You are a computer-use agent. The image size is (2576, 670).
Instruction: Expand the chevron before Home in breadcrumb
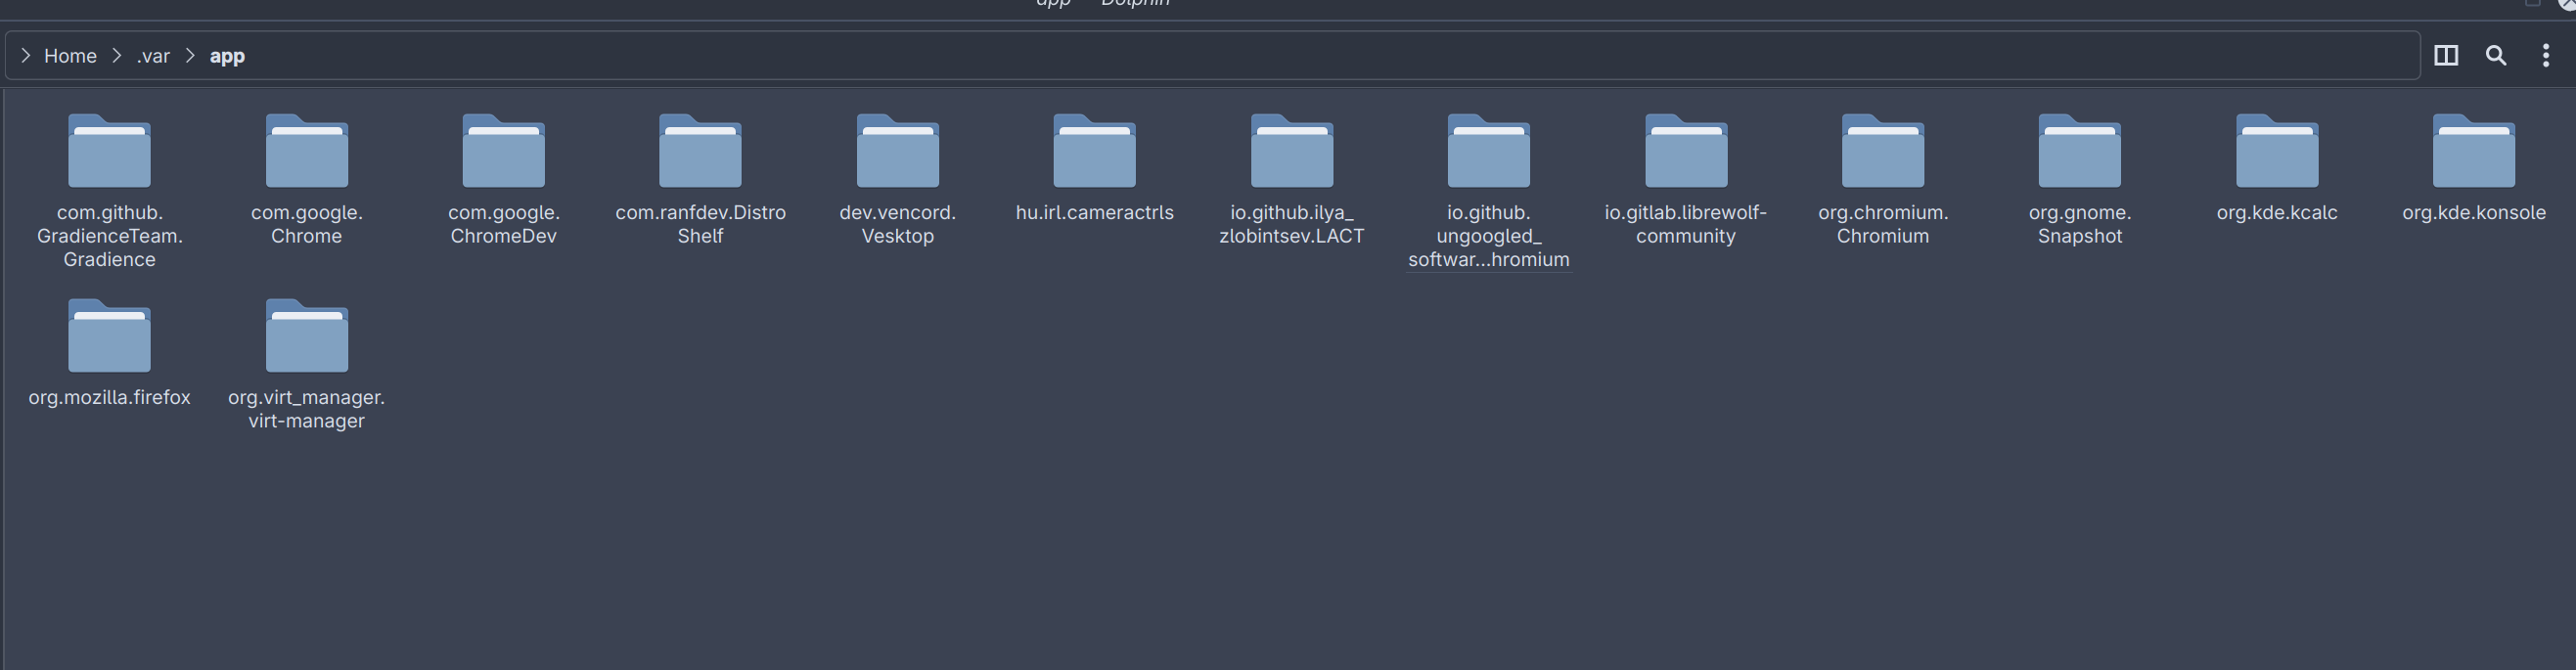tap(26, 56)
